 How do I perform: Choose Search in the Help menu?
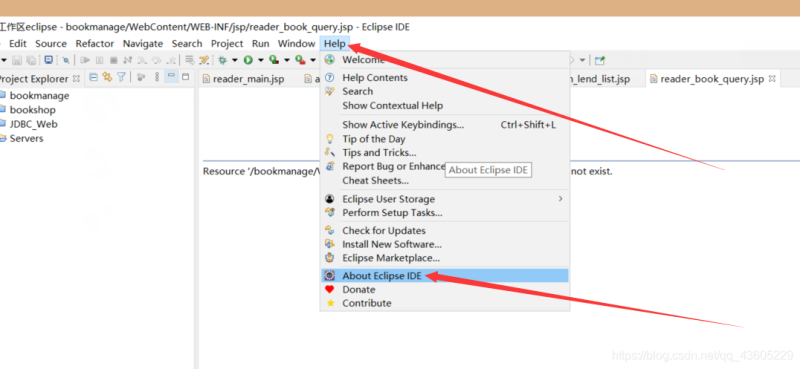coord(444,91)
